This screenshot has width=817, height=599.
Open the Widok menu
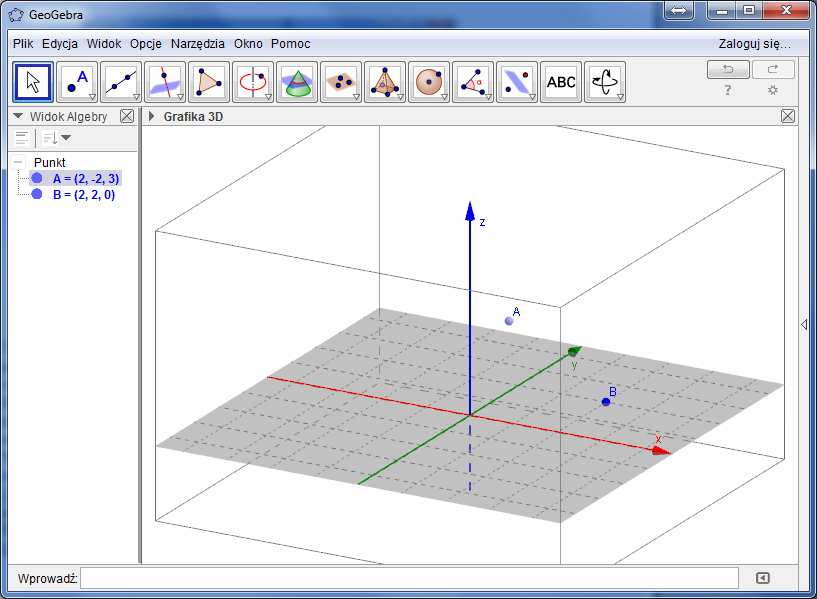104,44
